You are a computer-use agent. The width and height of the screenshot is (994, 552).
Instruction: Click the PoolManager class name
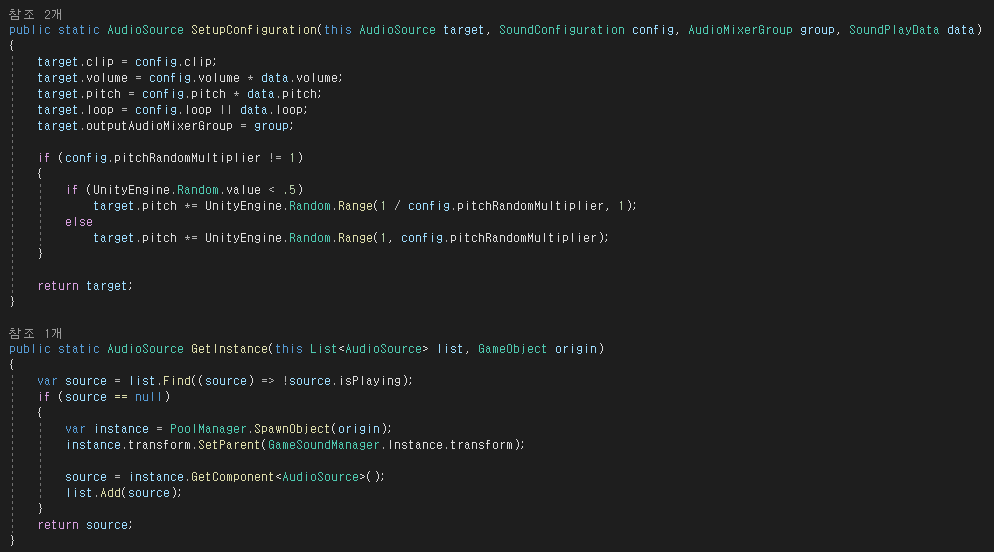[204, 429]
